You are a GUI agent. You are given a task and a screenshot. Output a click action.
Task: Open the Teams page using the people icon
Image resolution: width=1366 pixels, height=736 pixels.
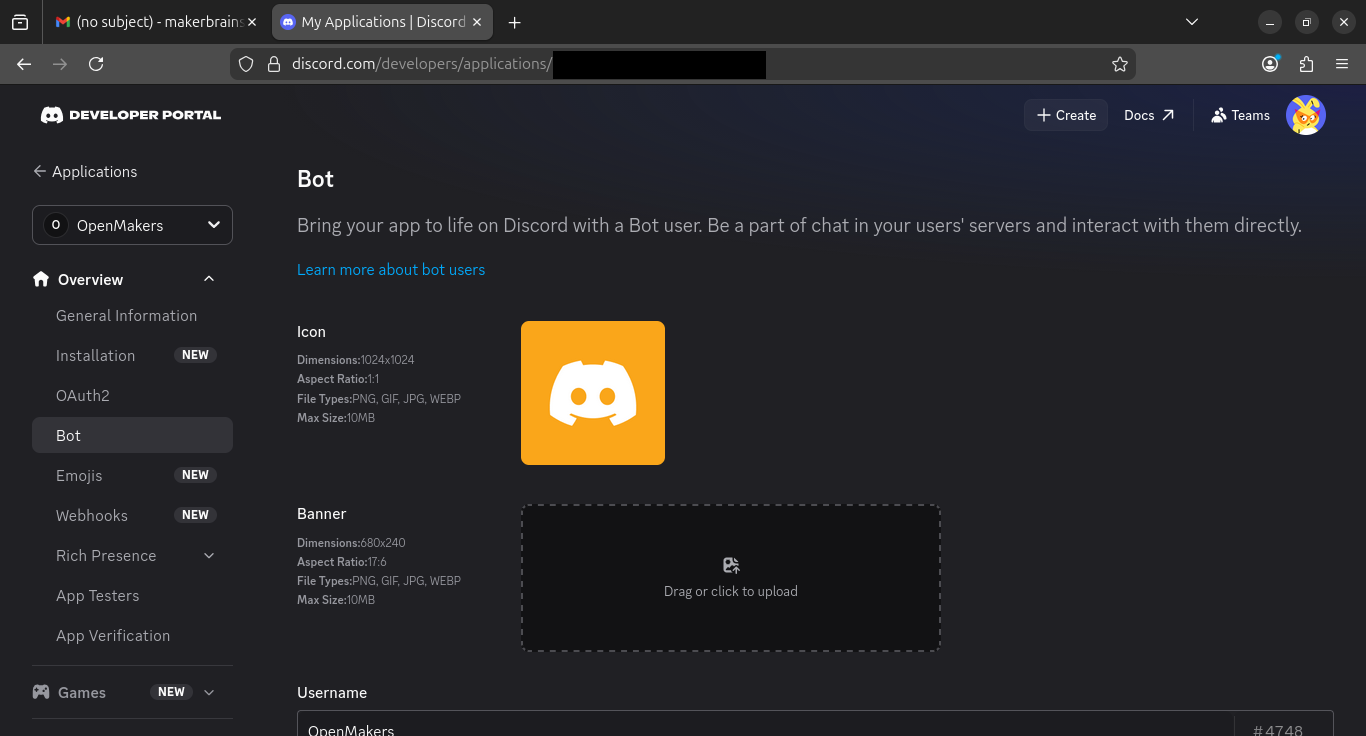pyautogui.click(x=1240, y=115)
